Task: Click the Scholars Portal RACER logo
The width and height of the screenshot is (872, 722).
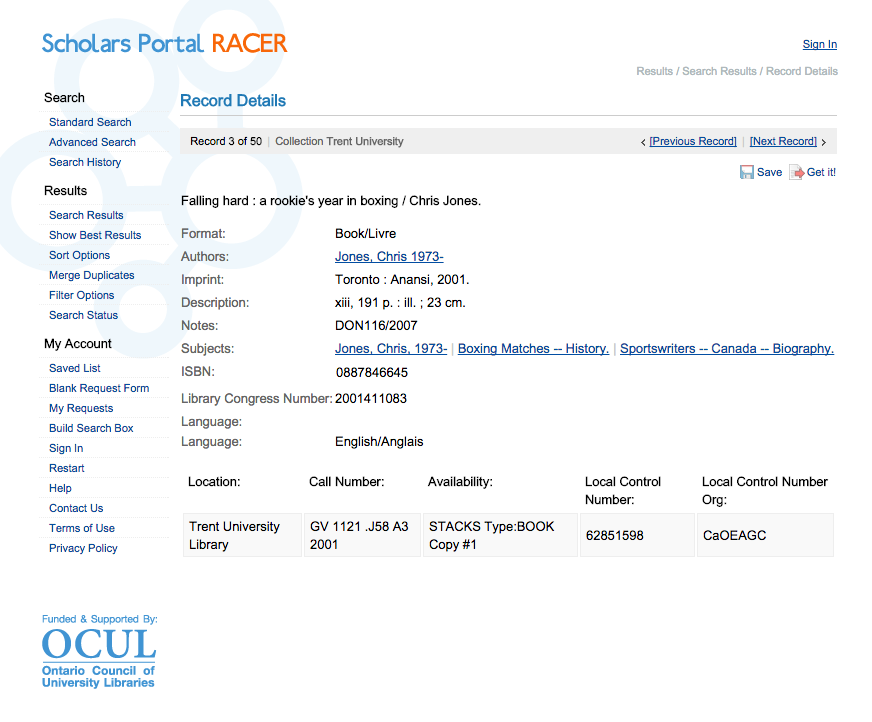Action: [x=165, y=43]
